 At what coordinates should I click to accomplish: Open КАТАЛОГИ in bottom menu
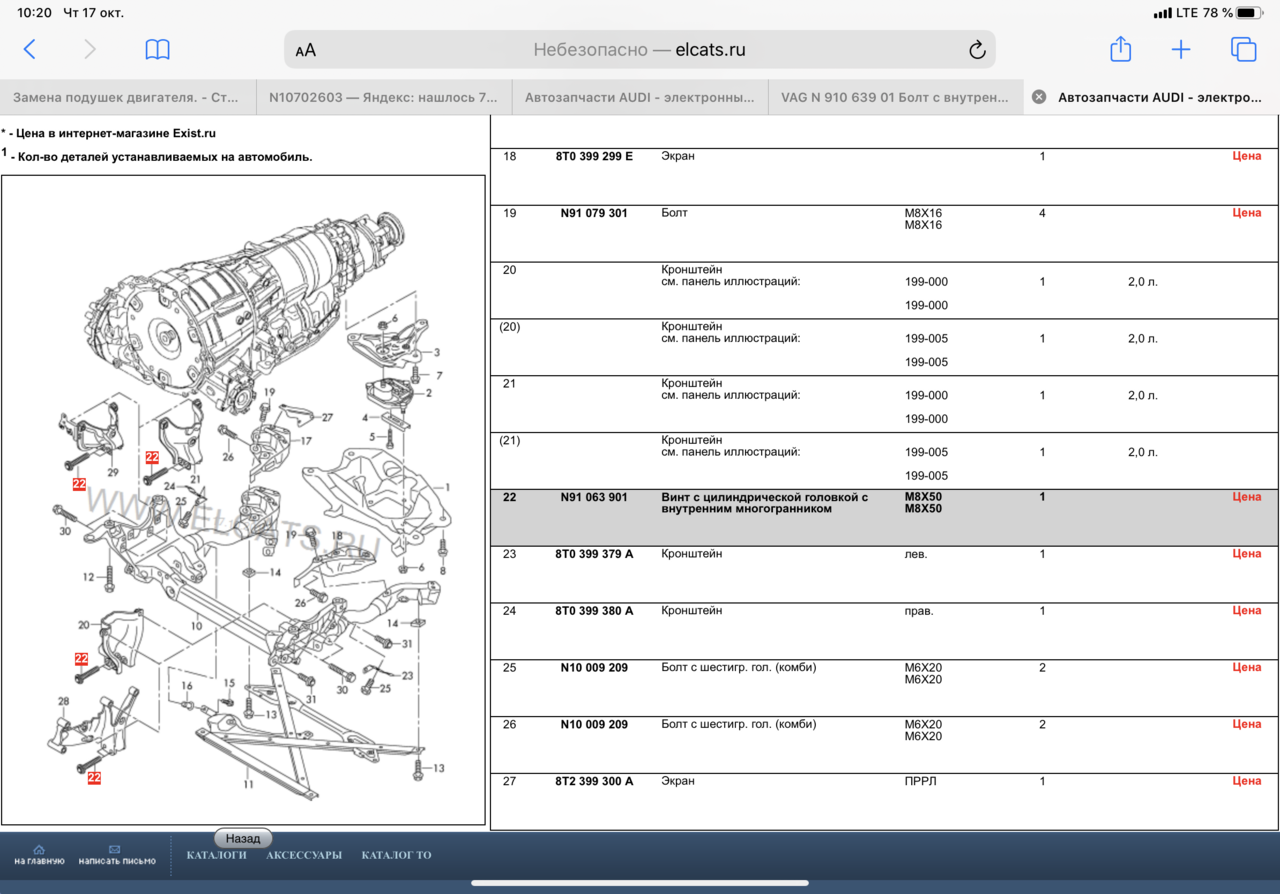point(216,855)
